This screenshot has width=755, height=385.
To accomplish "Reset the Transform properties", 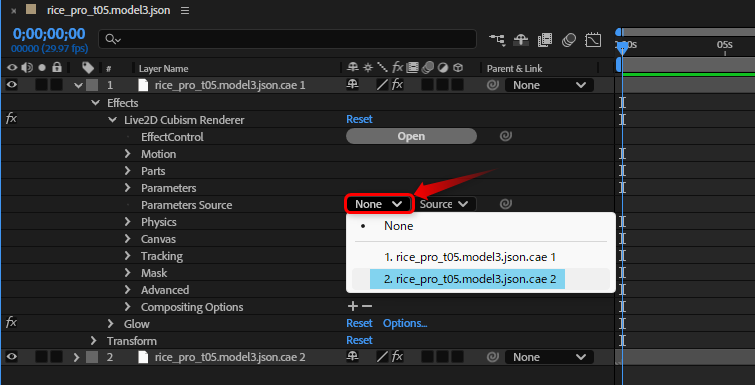I will (359, 340).
